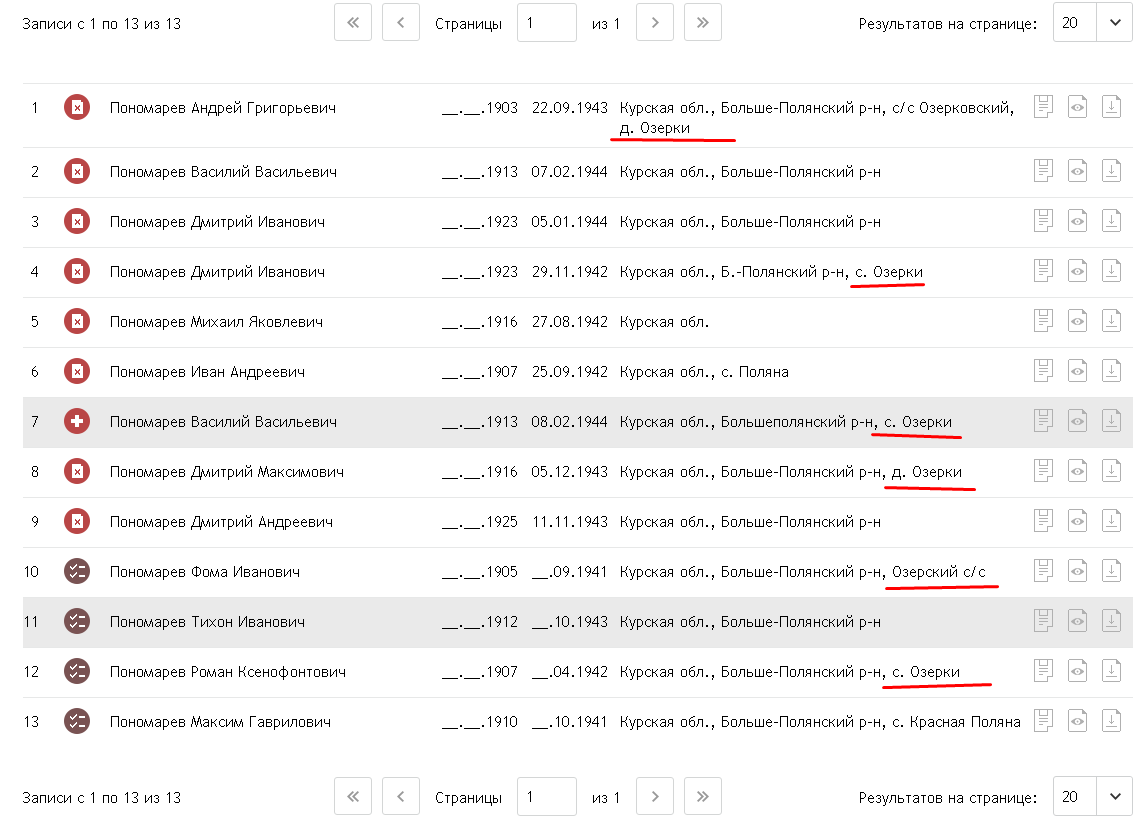Go to next page with top arrow

655,23
